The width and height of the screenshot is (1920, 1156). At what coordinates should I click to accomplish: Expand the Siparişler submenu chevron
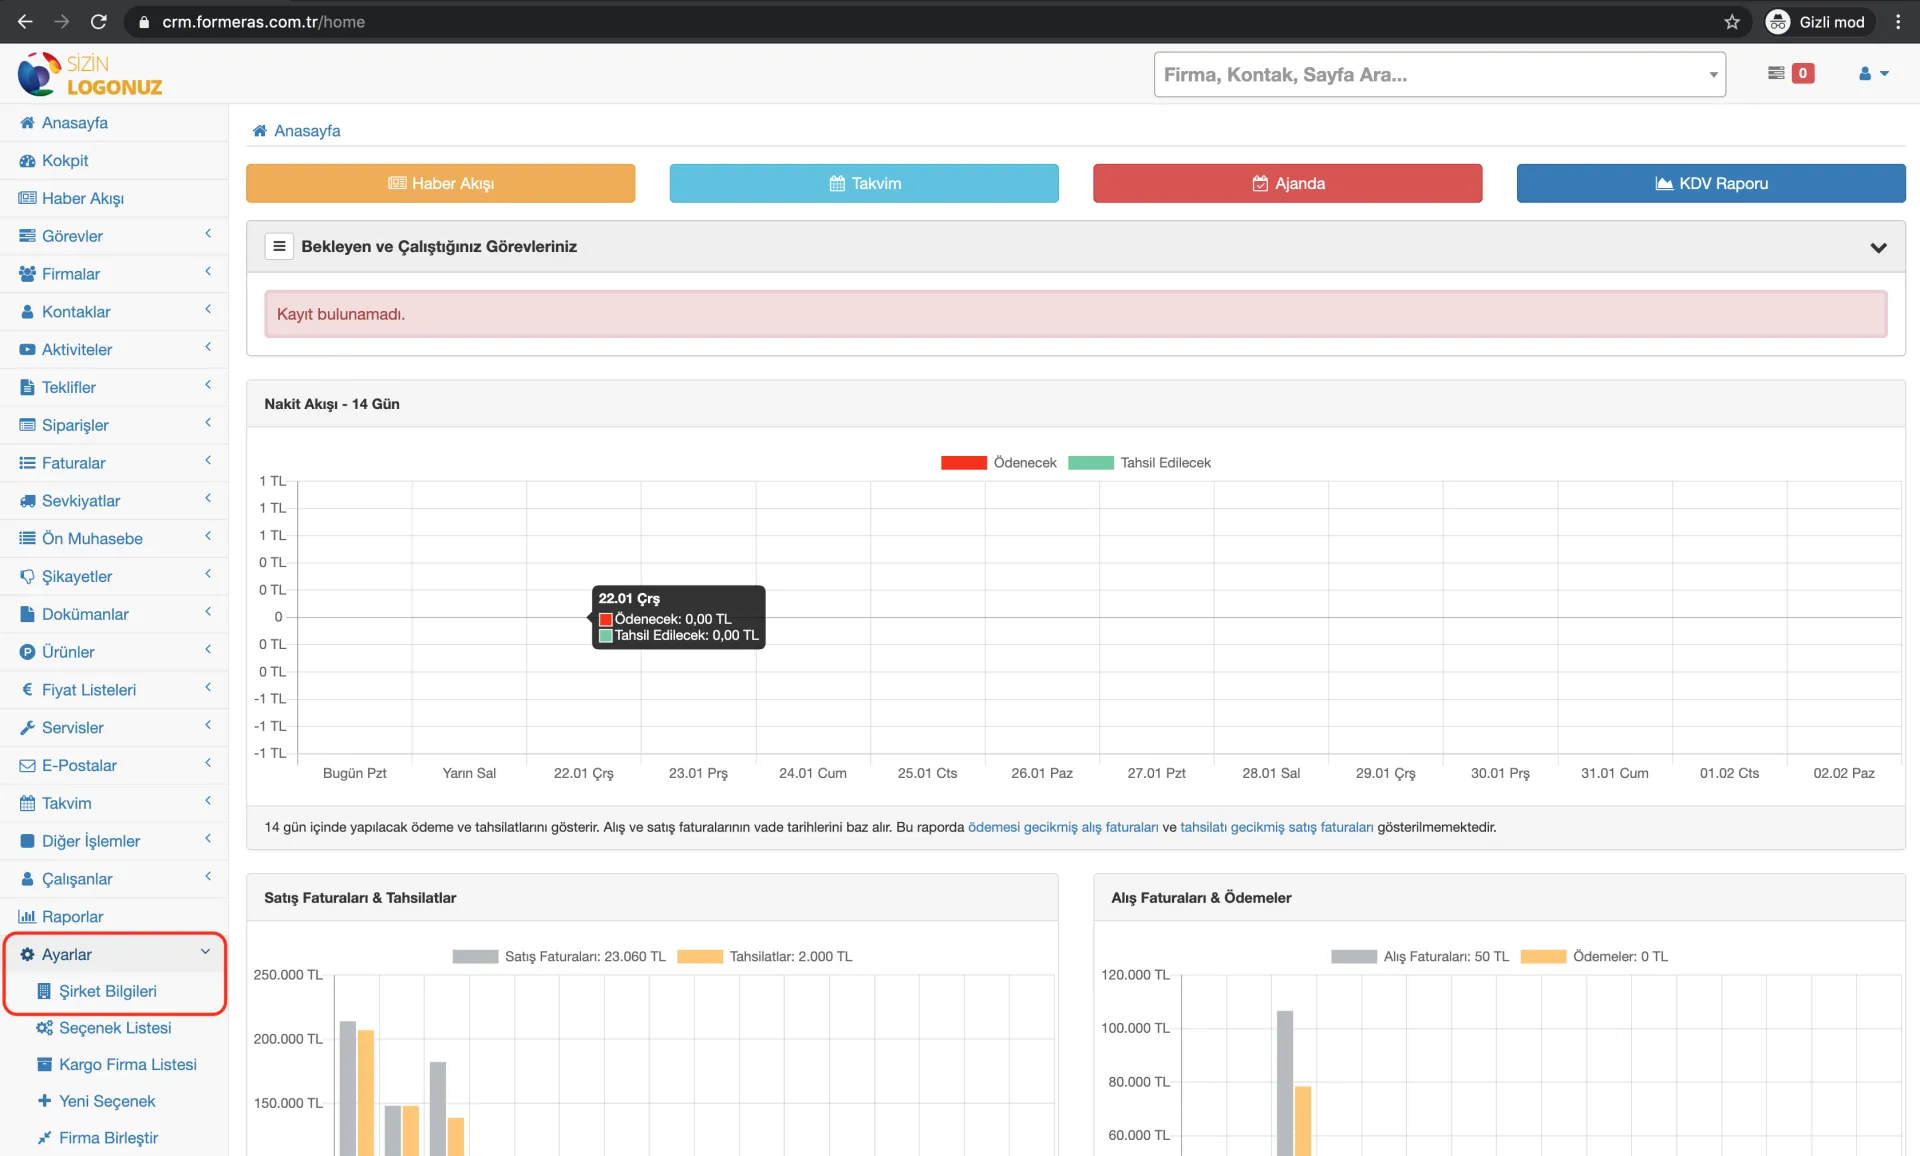208,423
